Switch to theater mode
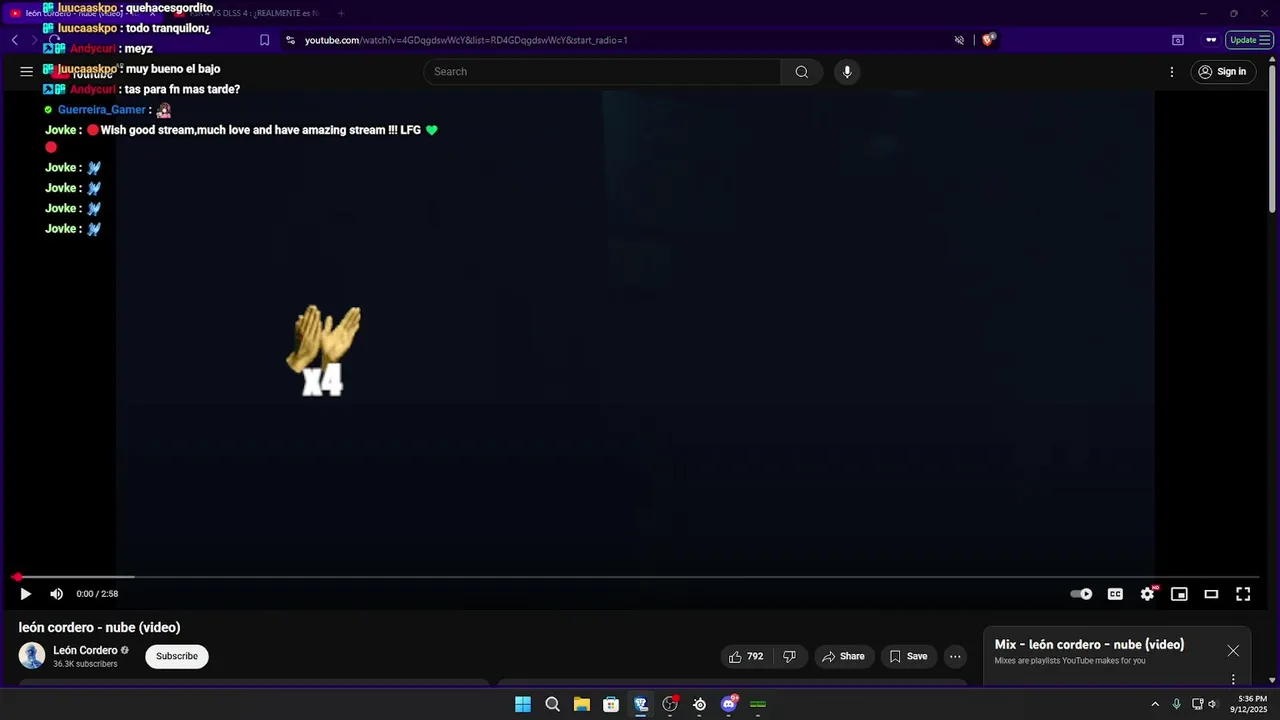This screenshot has width=1280, height=720. point(1211,594)
